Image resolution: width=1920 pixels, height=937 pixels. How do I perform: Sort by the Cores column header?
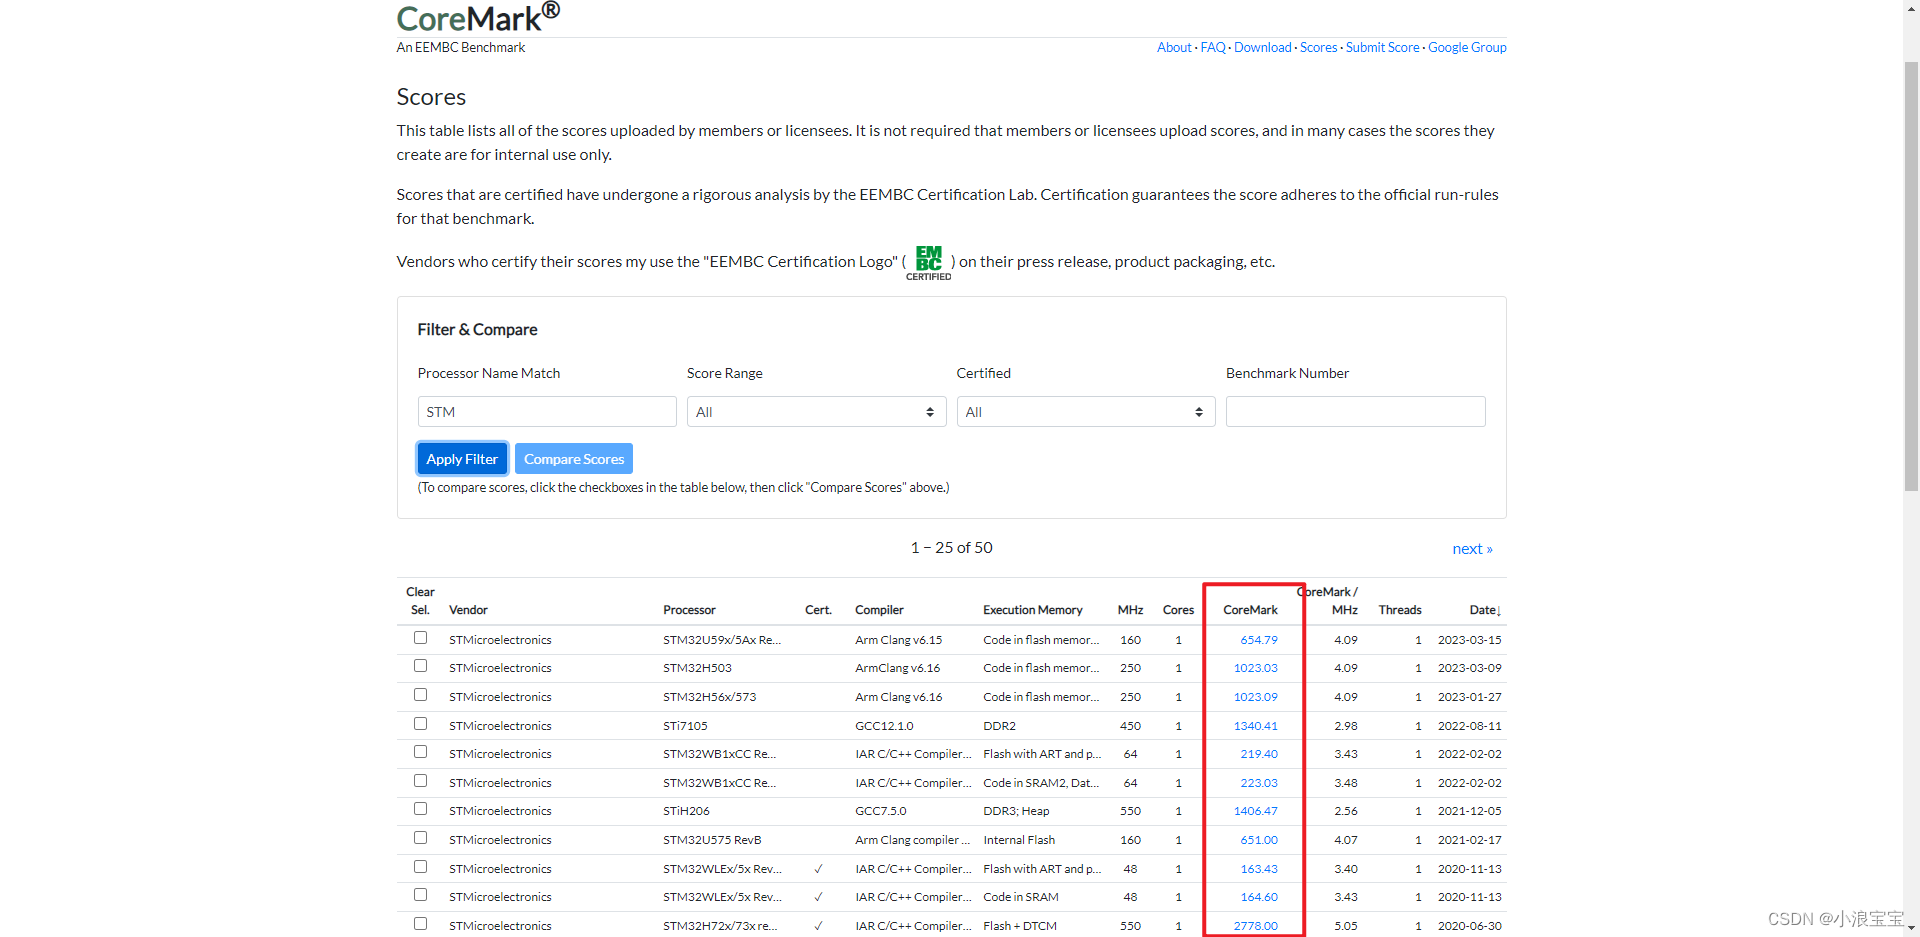(1178, 610)
